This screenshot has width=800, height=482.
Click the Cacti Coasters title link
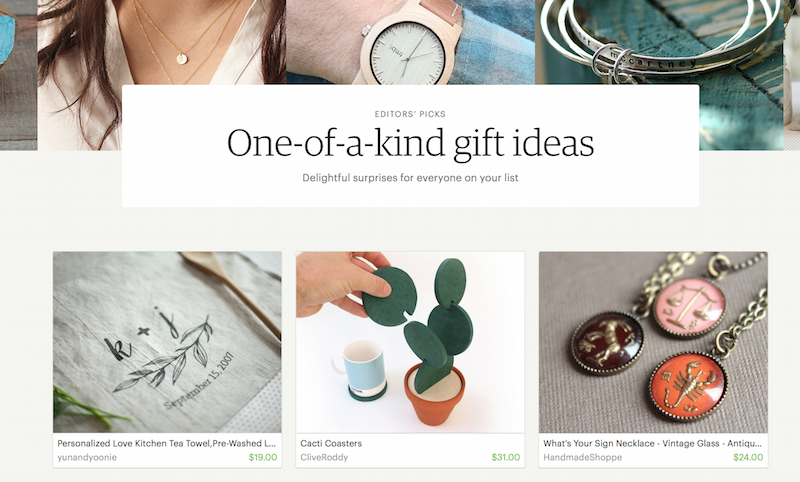point(331,443)
